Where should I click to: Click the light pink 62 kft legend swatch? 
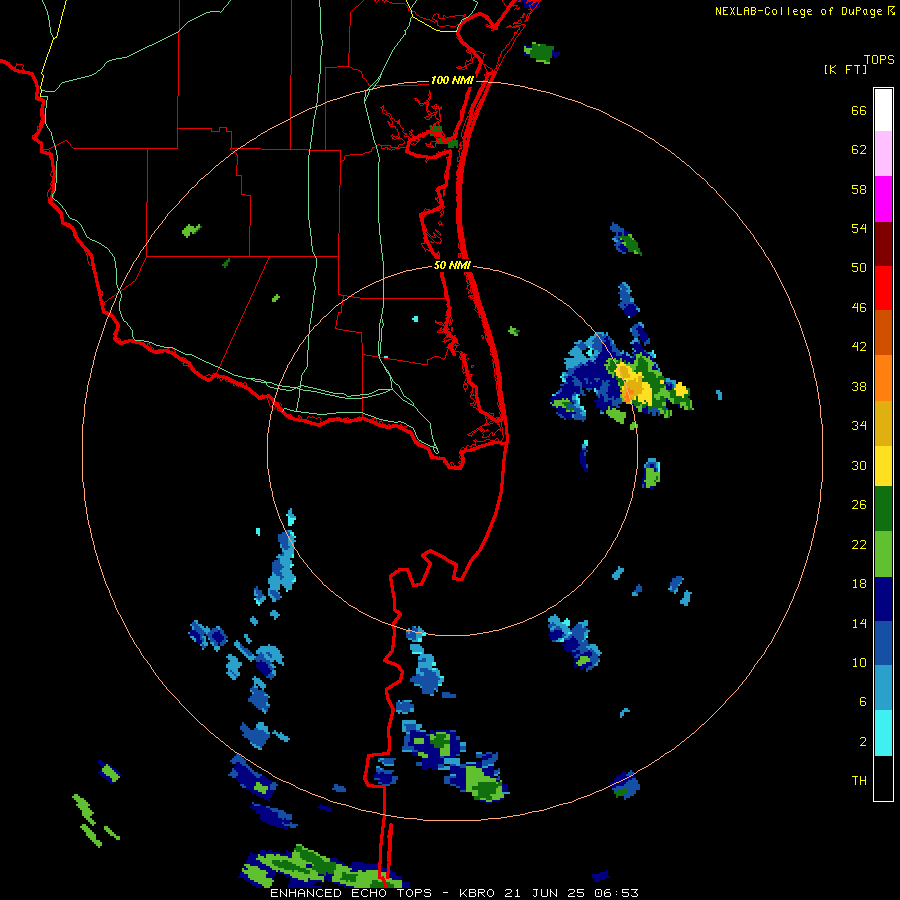883,154
